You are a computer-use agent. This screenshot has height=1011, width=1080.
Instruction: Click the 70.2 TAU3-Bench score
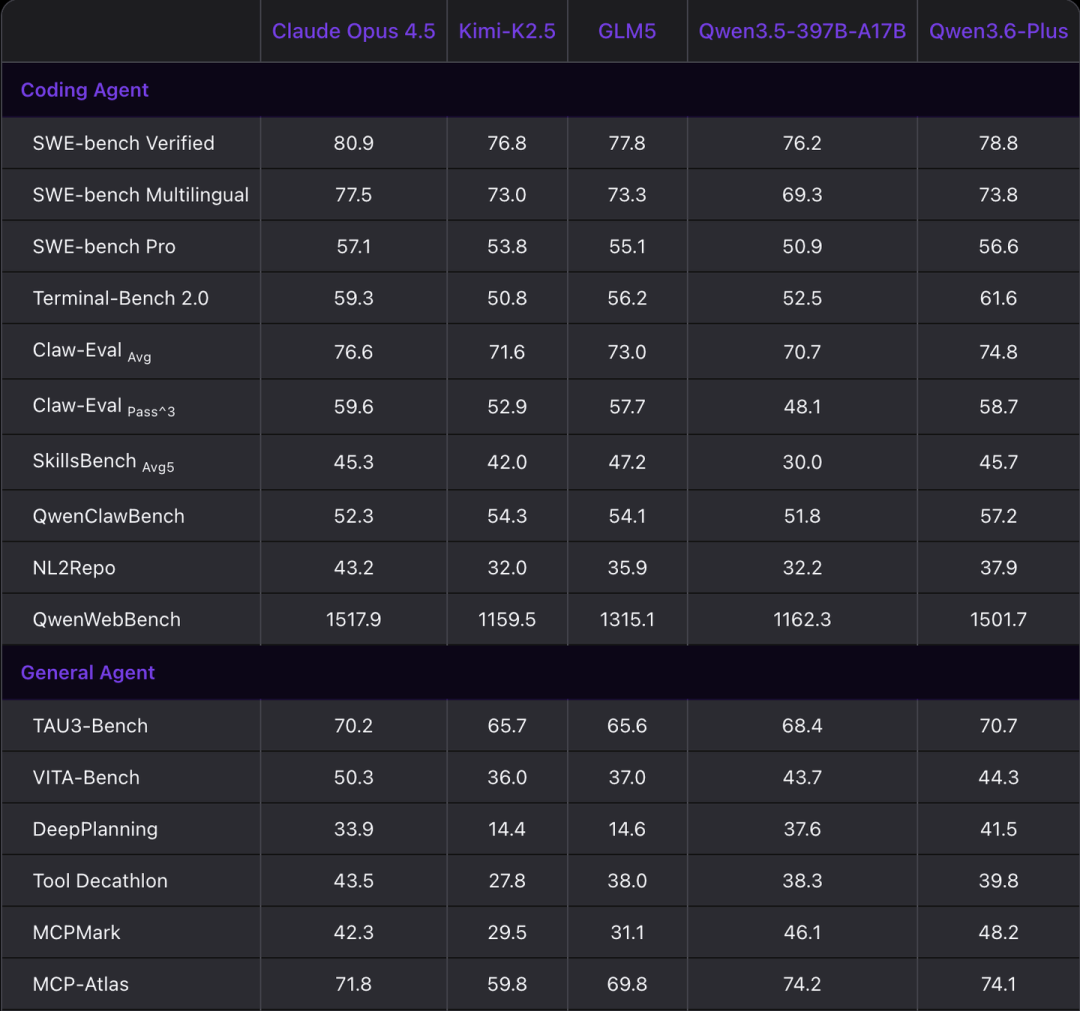(353, 726)
